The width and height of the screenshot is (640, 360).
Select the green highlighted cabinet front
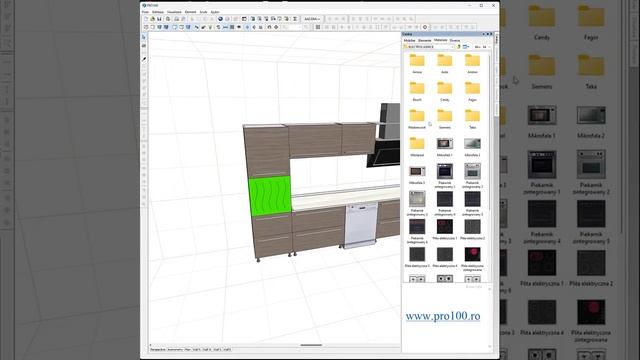(x=270, y=196)
